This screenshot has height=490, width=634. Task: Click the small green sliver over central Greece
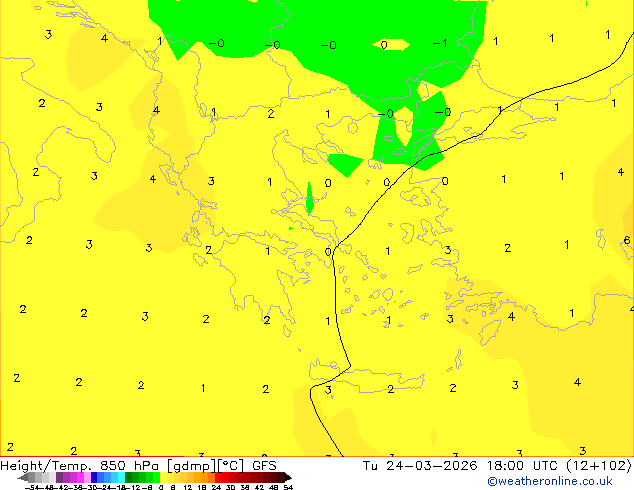pos(309,198)
